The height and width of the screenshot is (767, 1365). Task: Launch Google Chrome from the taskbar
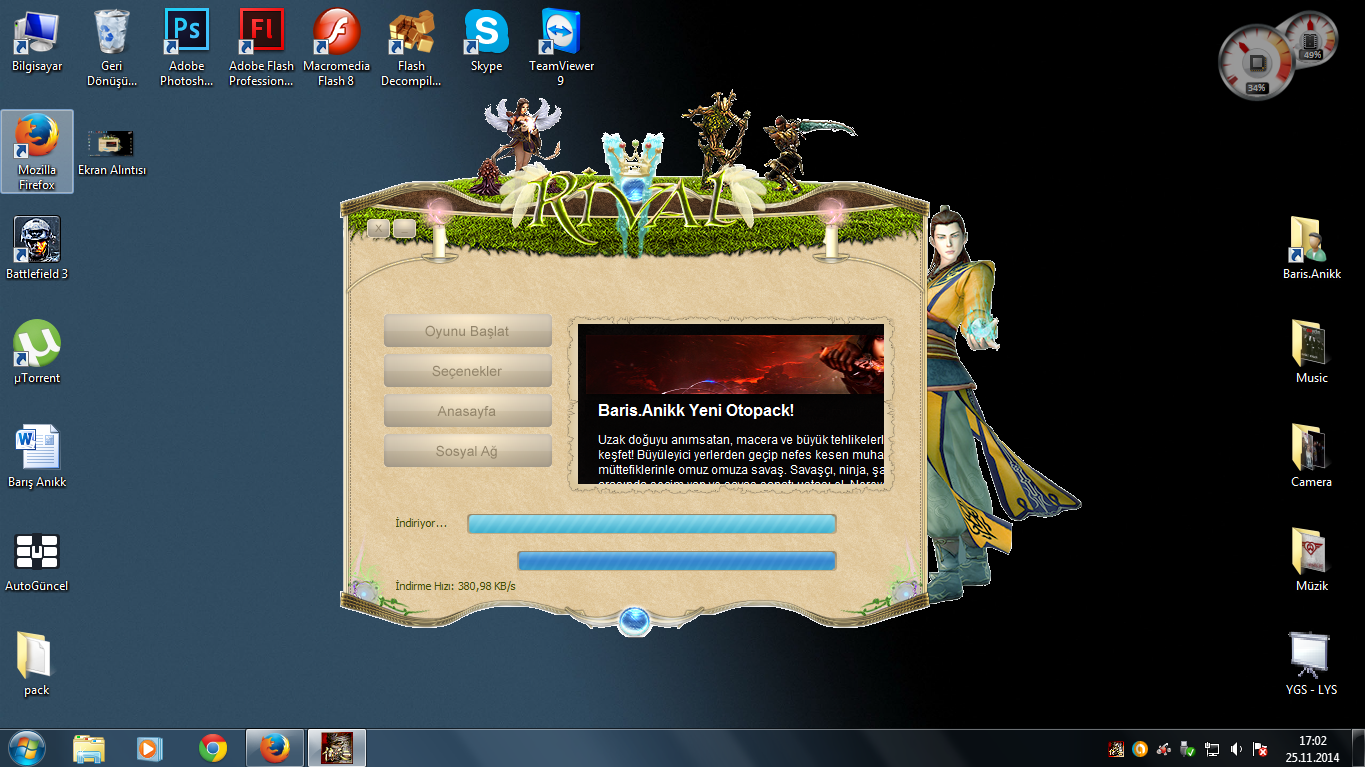point(212,748)
